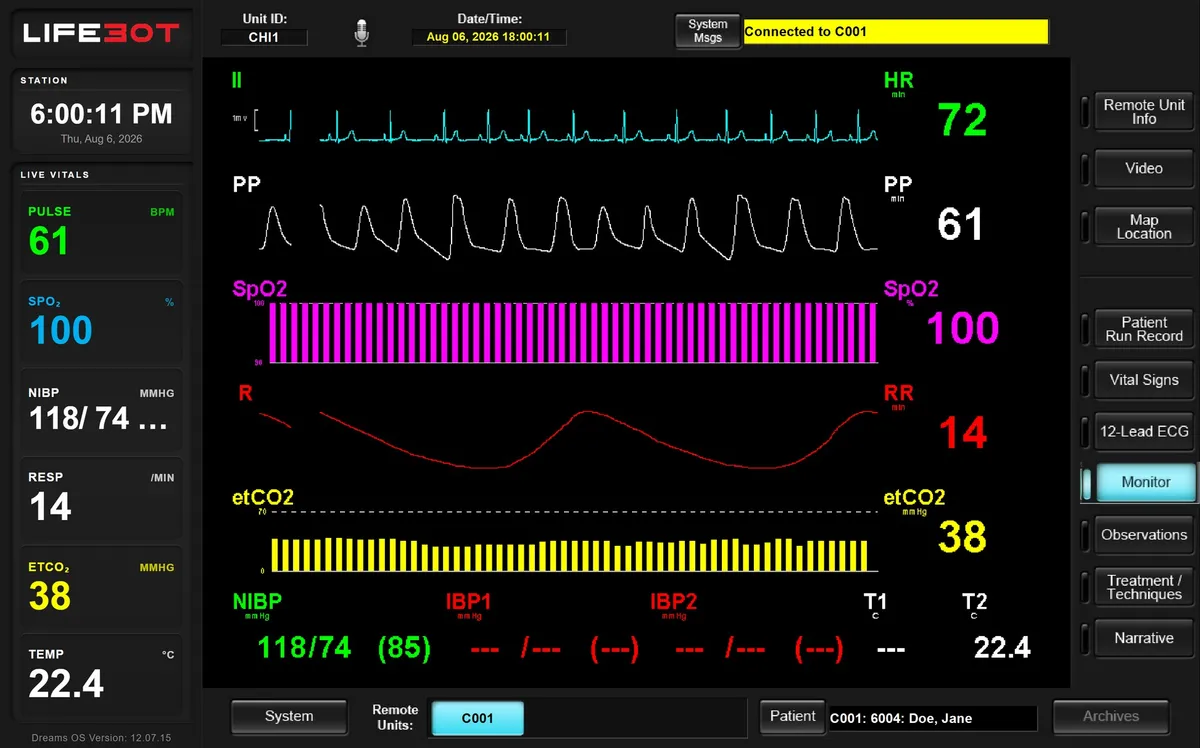Viewport: 1200px width, 748px height.
Task: Open Observations section
Action: tap(1144, 535)
